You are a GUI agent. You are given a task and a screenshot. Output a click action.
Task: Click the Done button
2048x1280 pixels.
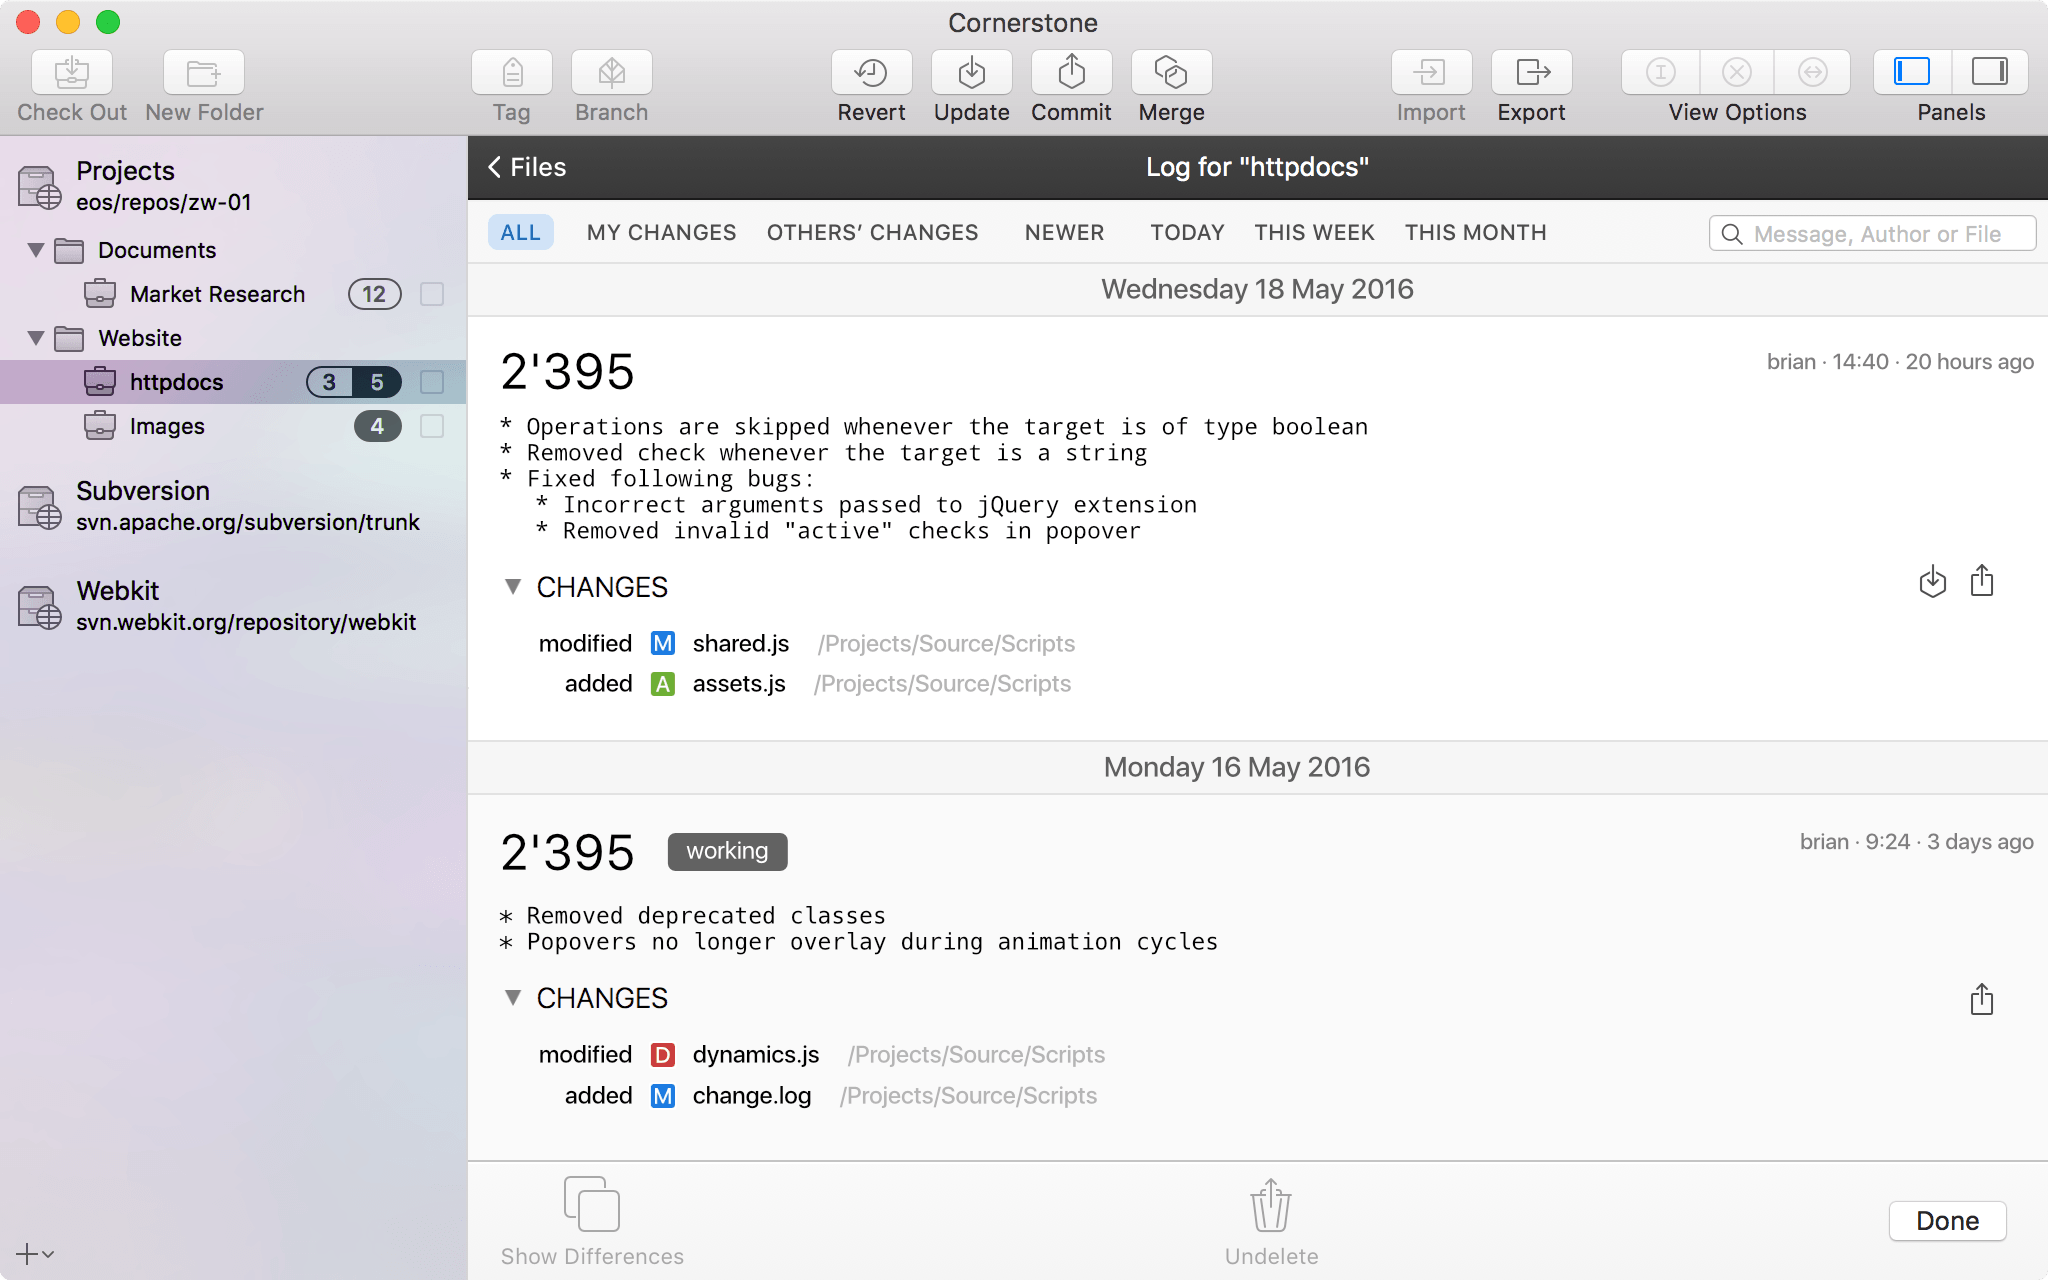coord(1946,1220)
